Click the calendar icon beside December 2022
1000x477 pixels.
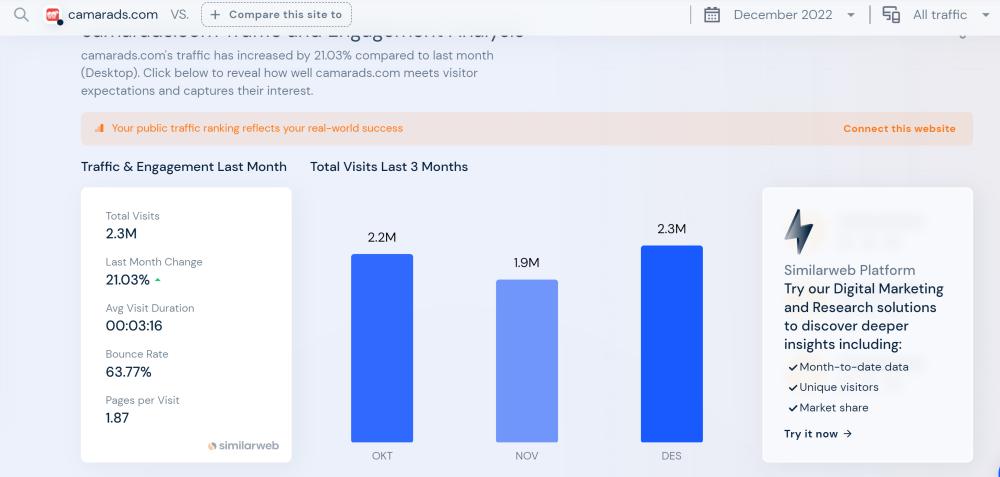tap(712, 15)
